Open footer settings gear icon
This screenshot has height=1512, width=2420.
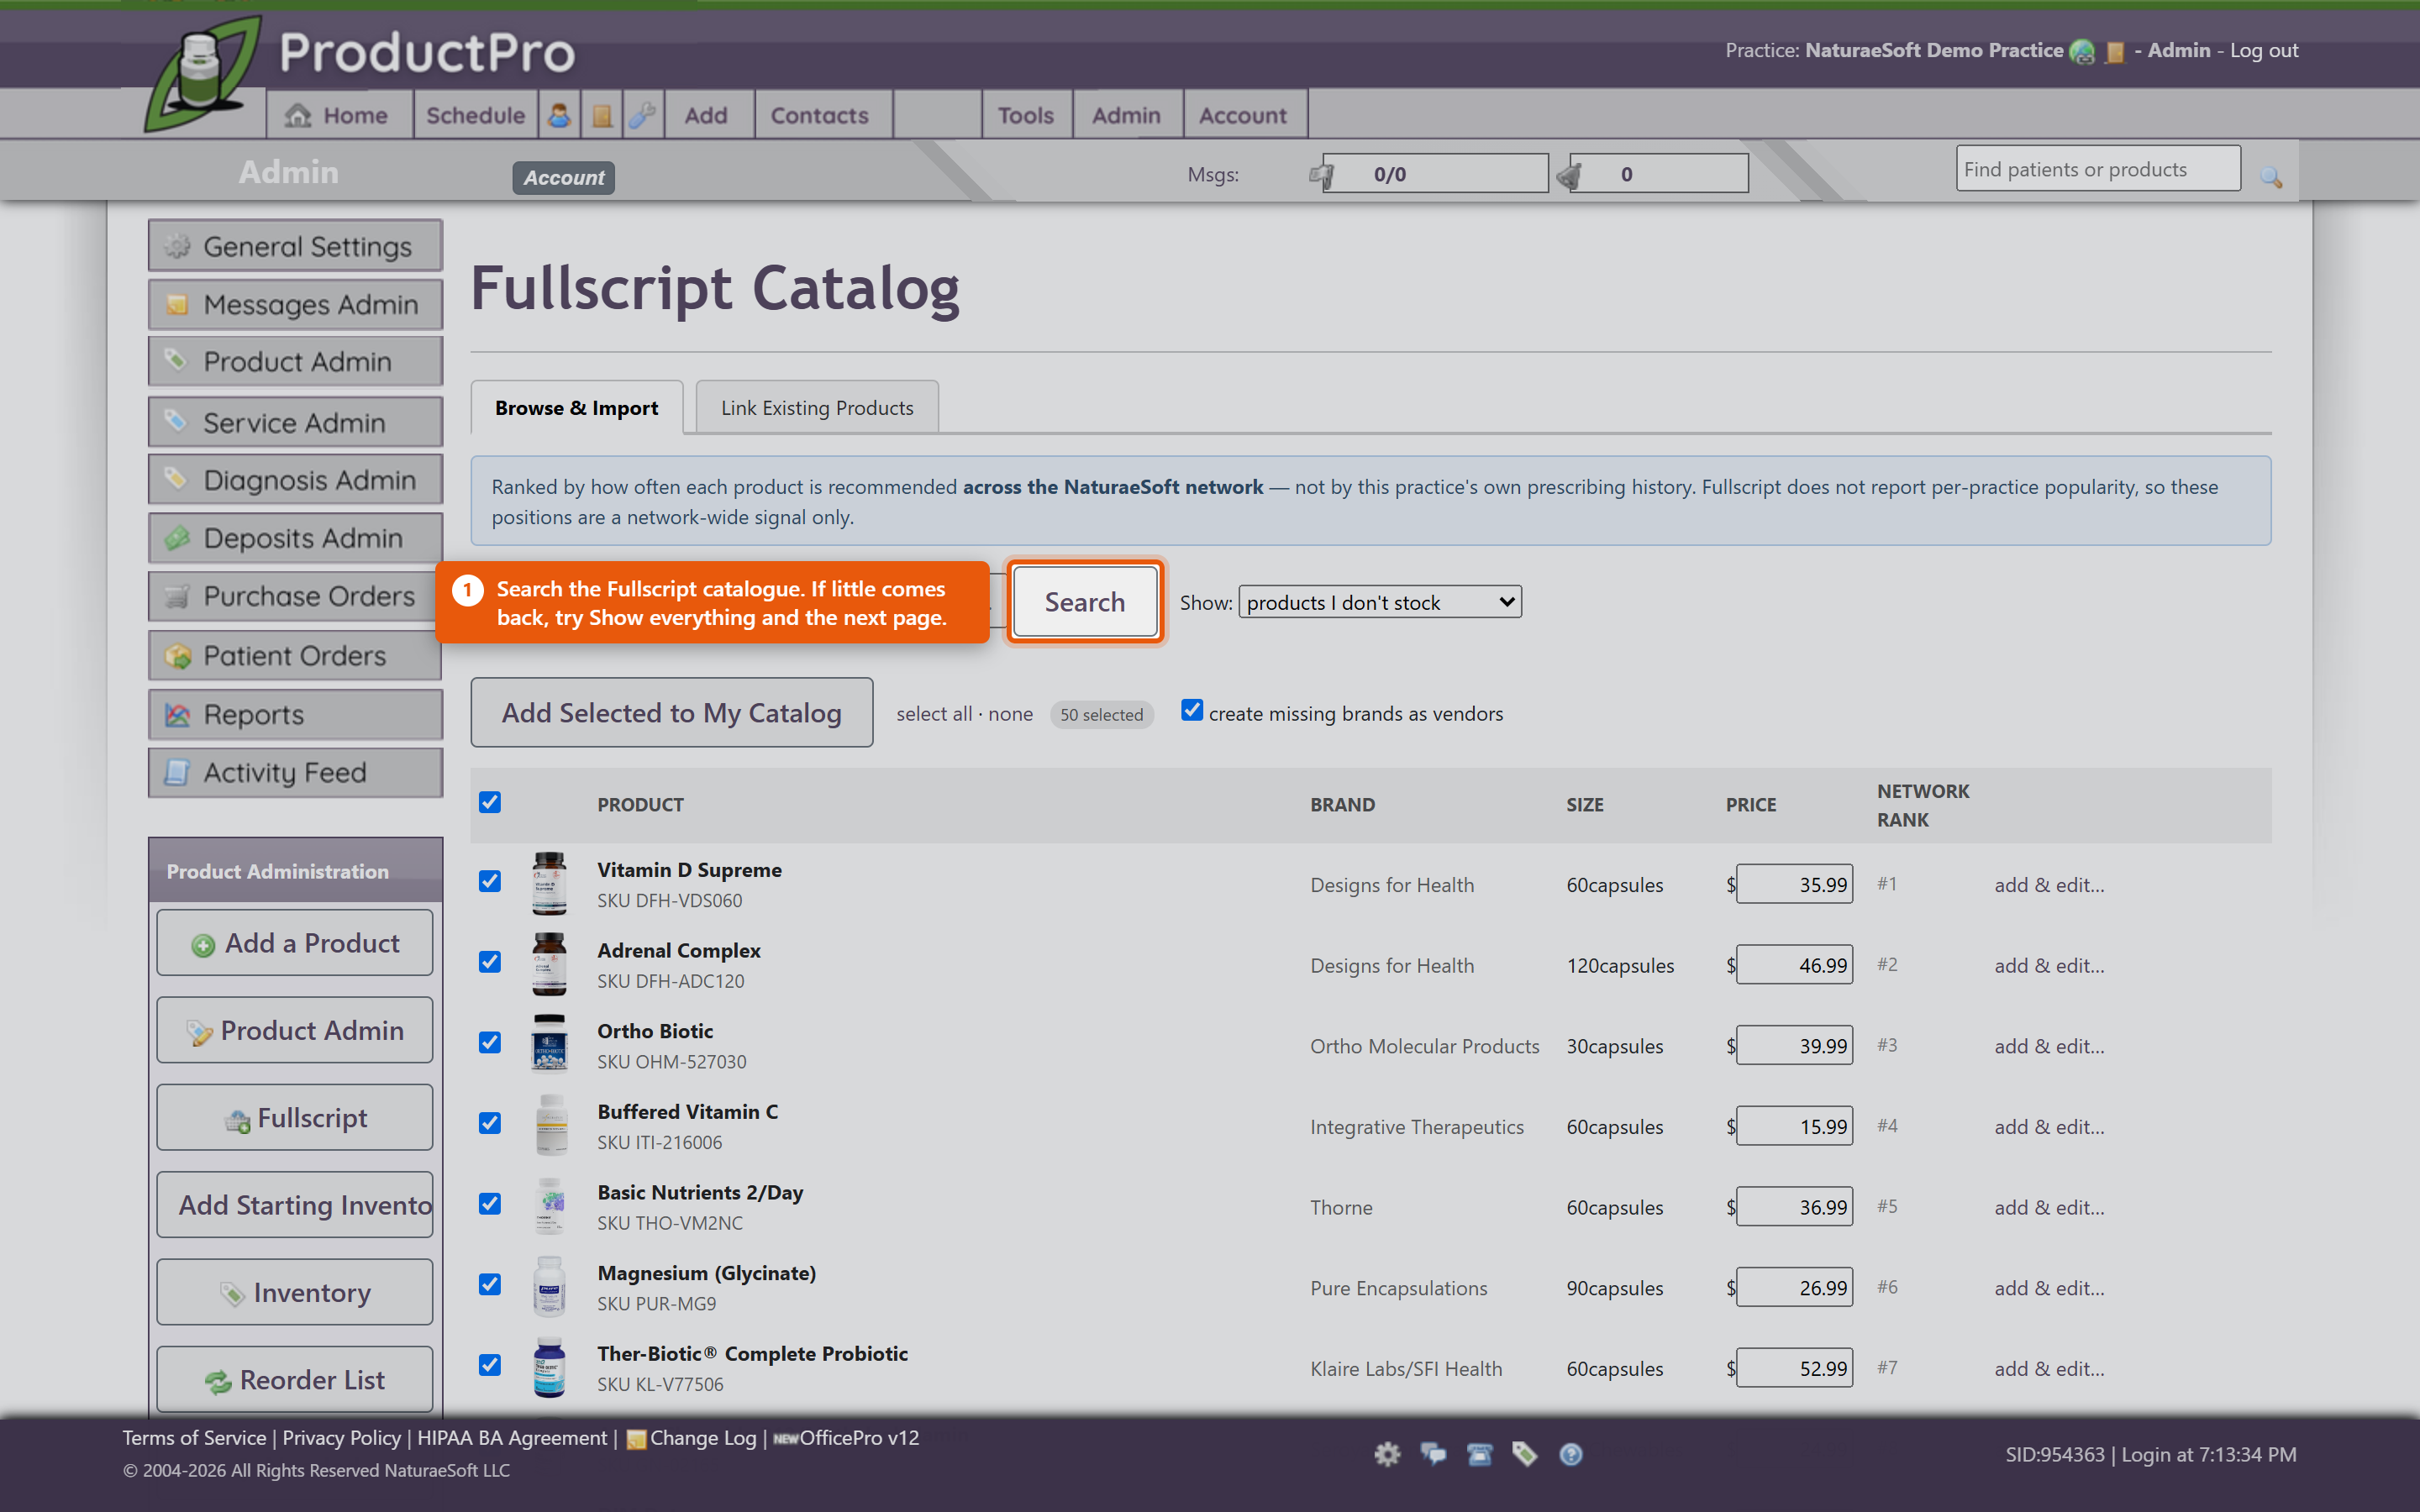coord(1387,1454)
